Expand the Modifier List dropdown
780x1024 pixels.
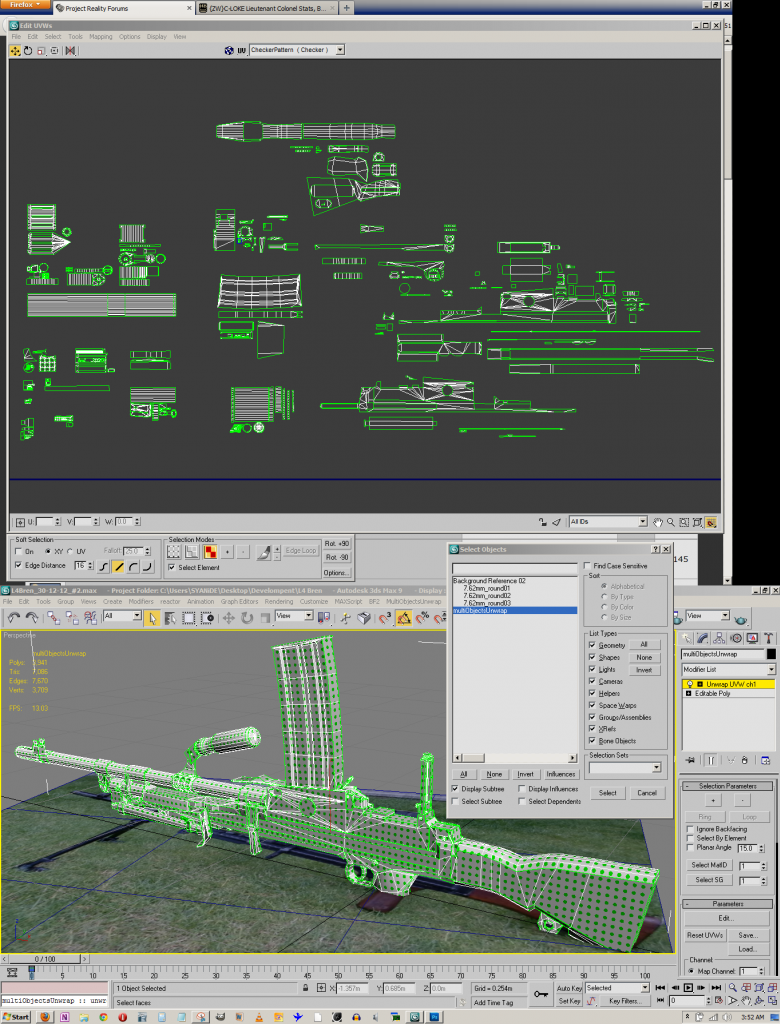tap(771, 669)
